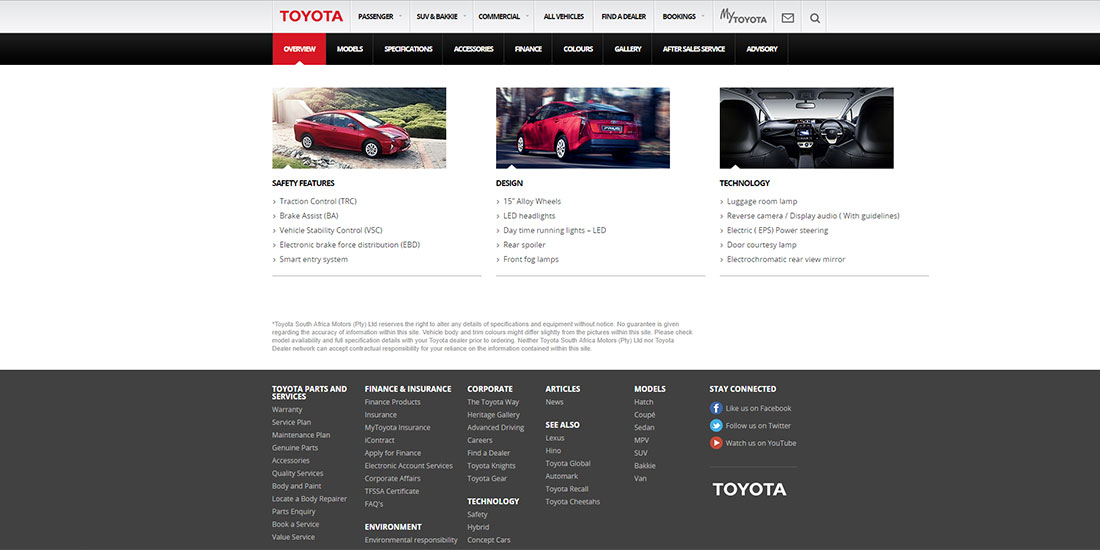Open The Toyota Way link

[x=493, y=402]
